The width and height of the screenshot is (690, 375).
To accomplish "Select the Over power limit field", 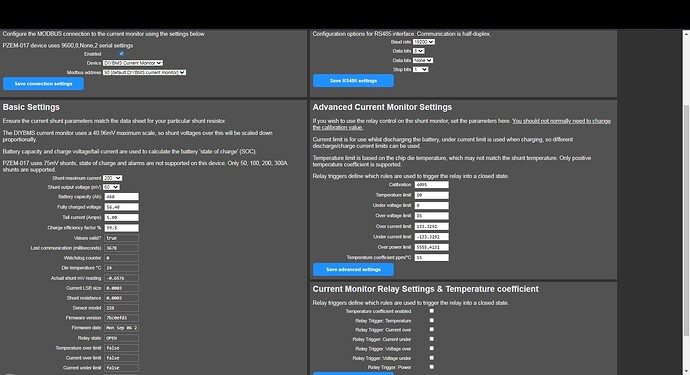I will click(x=432, y=247).
